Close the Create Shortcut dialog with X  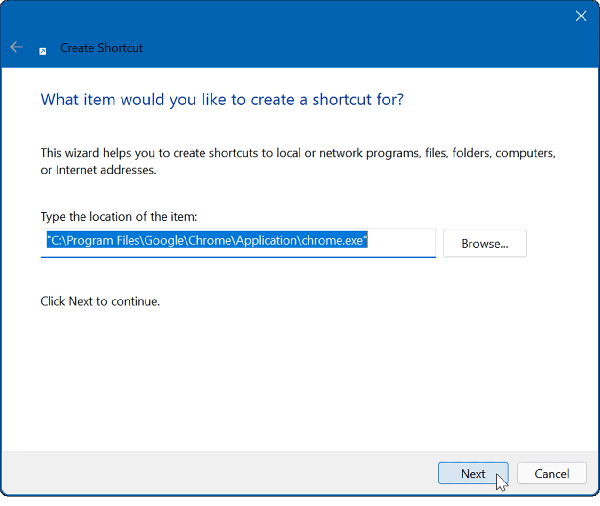(581, 16)
